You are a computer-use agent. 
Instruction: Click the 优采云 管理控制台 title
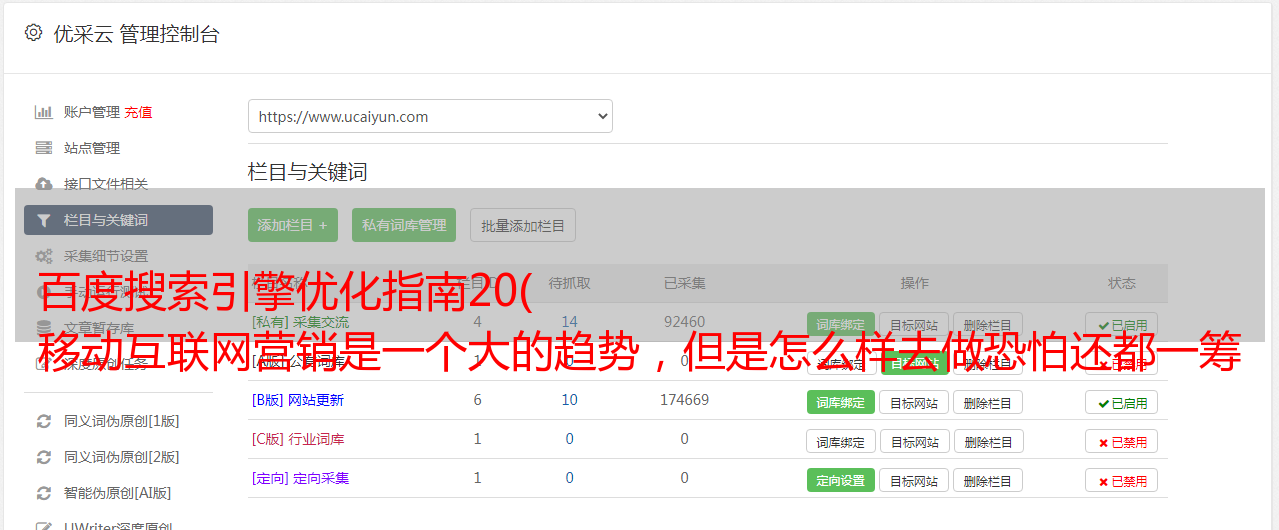coord(136,34)
